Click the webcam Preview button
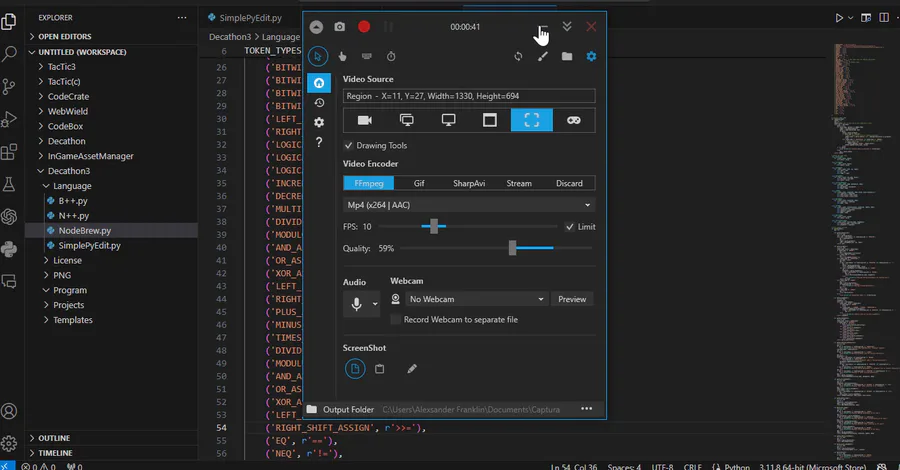 pos(572,299)
